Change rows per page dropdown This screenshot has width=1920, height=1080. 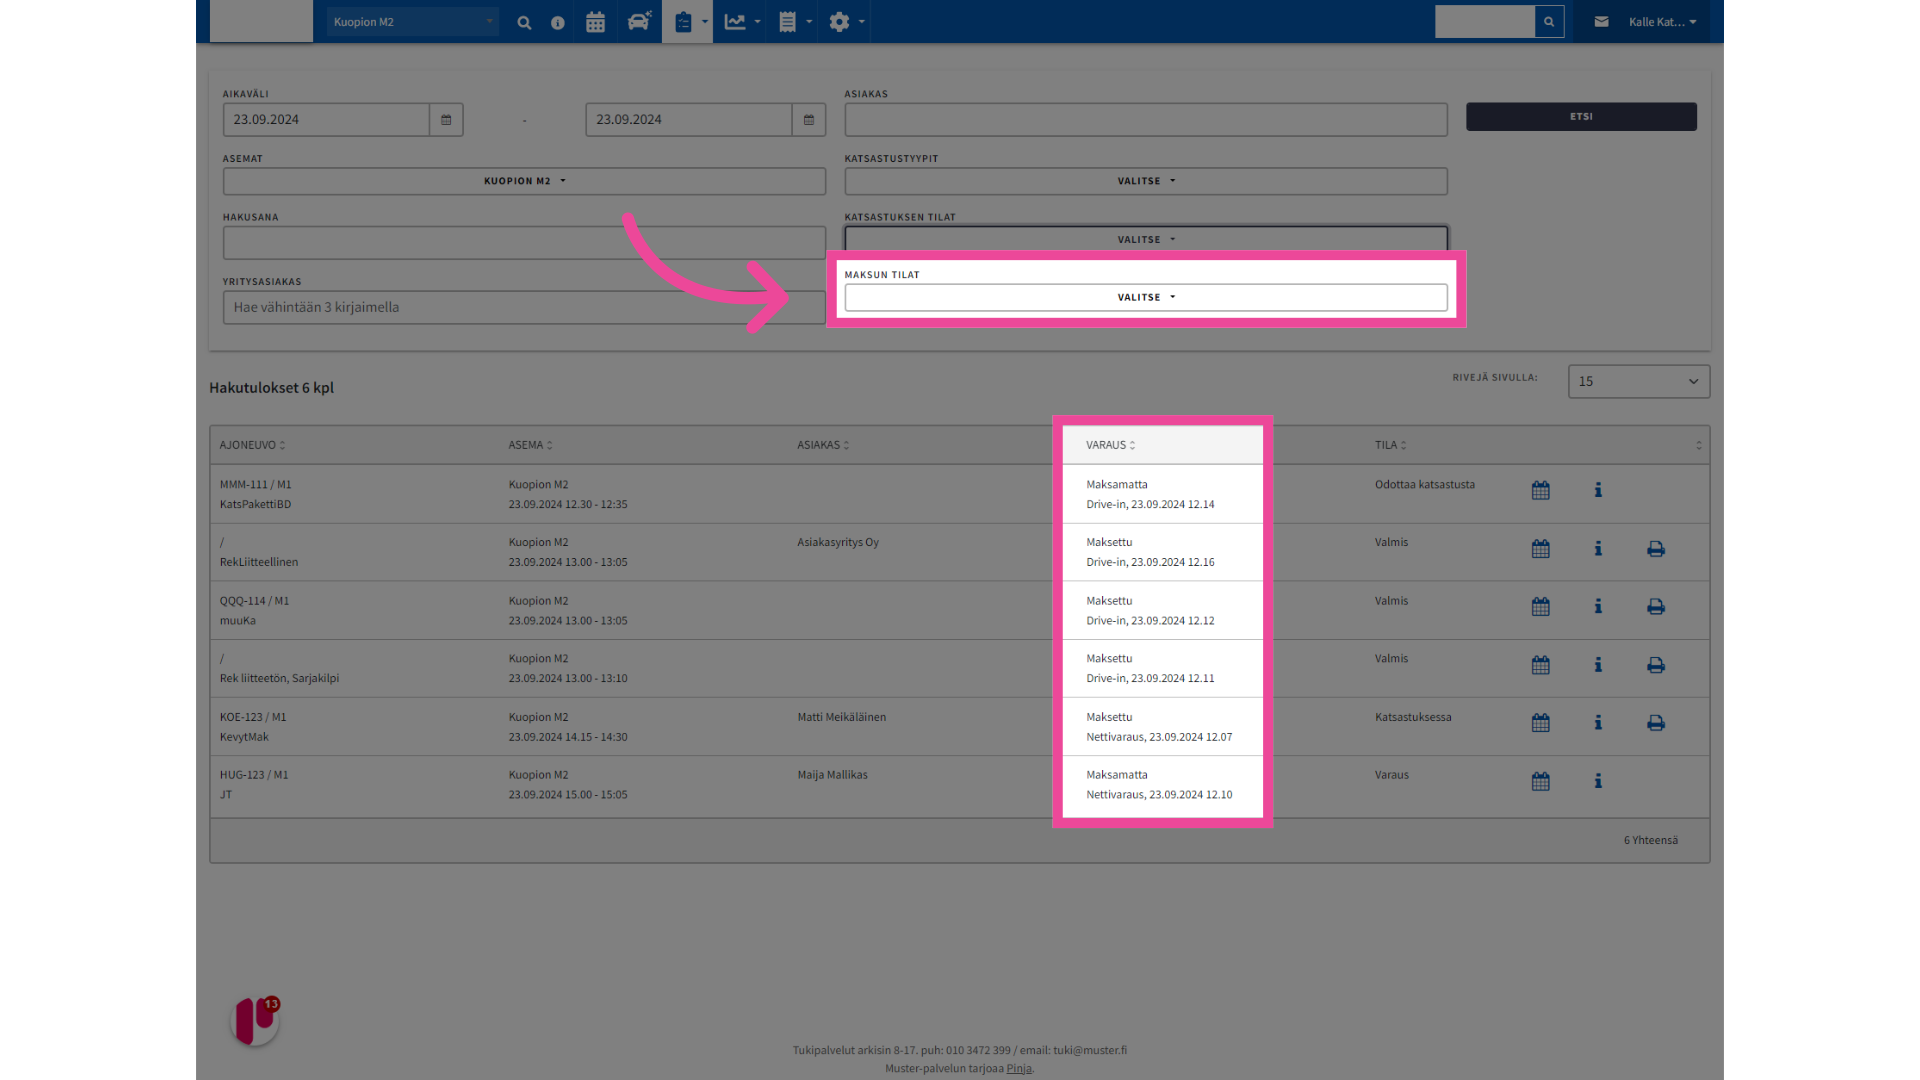[x=1638, y=381]
